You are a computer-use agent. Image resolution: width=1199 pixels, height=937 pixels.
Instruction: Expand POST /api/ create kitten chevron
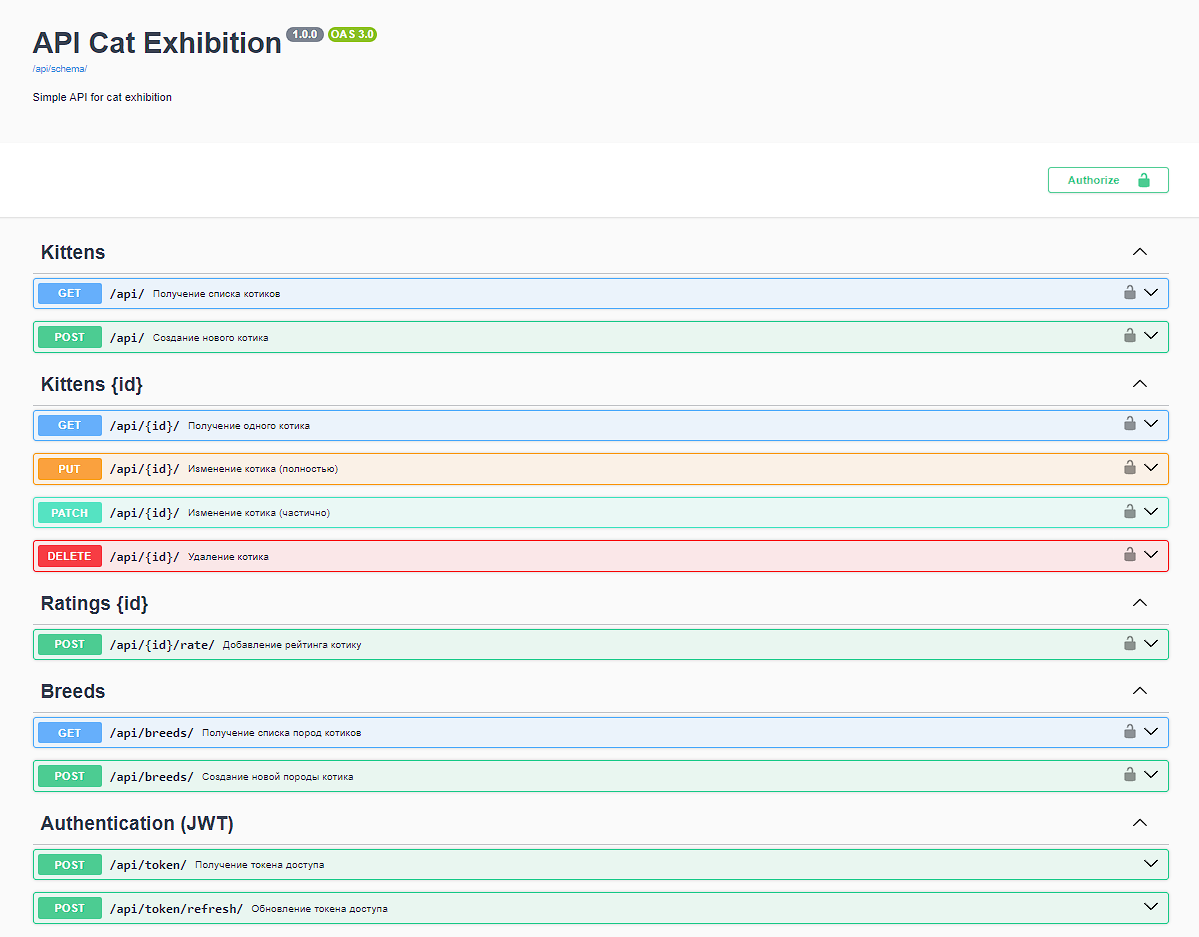(1151, 336)
